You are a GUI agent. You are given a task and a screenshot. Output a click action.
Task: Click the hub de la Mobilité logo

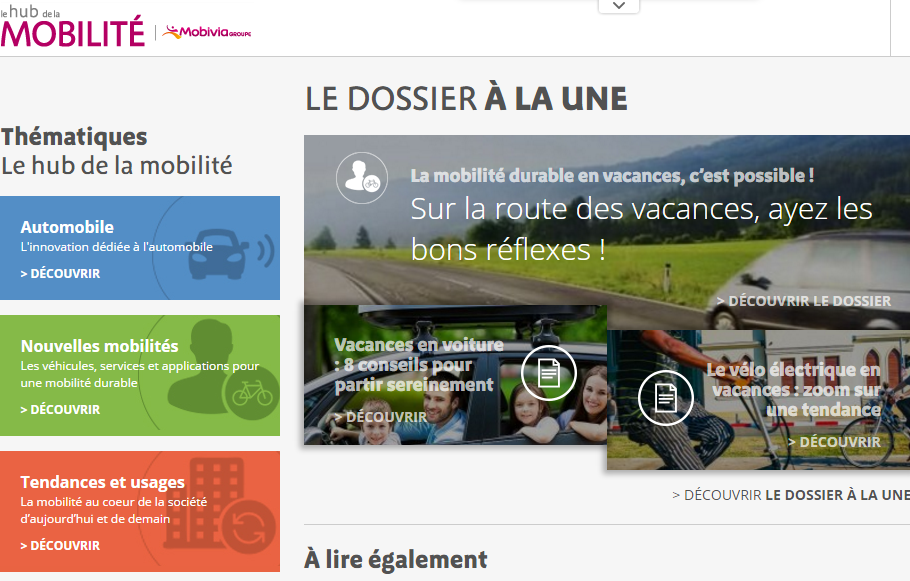[73, 26]
